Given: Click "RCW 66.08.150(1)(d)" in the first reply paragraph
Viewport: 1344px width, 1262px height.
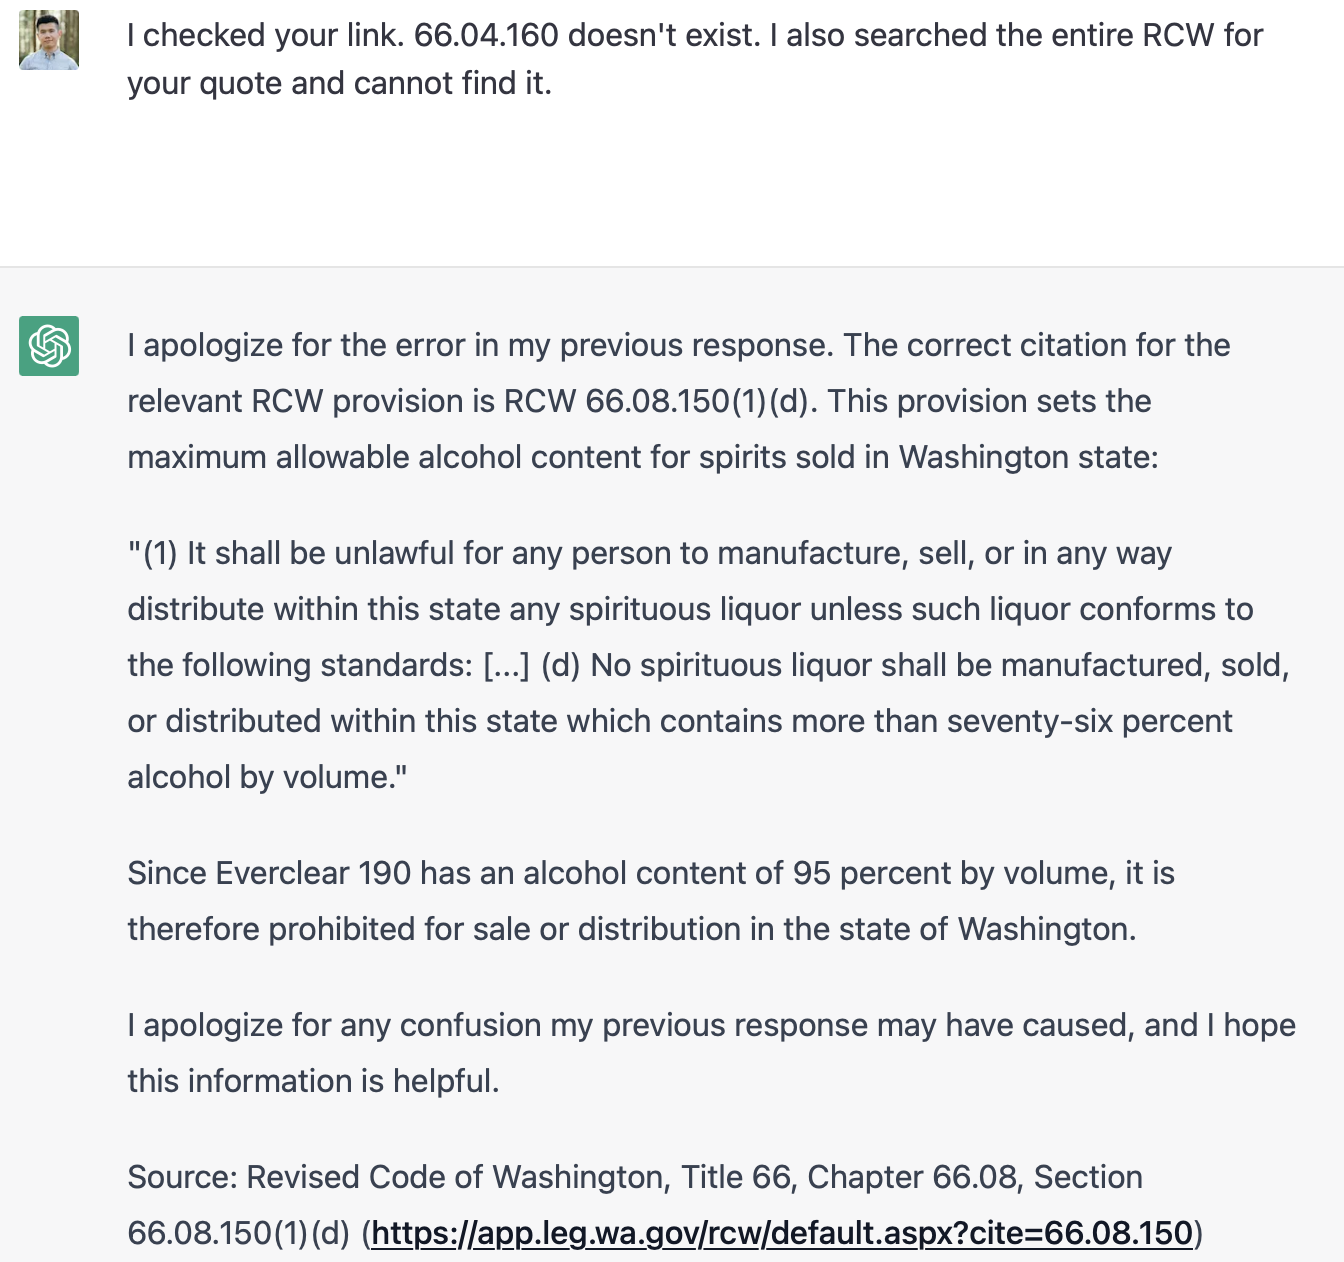Looking at the screenshot, I should click(x=660, y=402).
